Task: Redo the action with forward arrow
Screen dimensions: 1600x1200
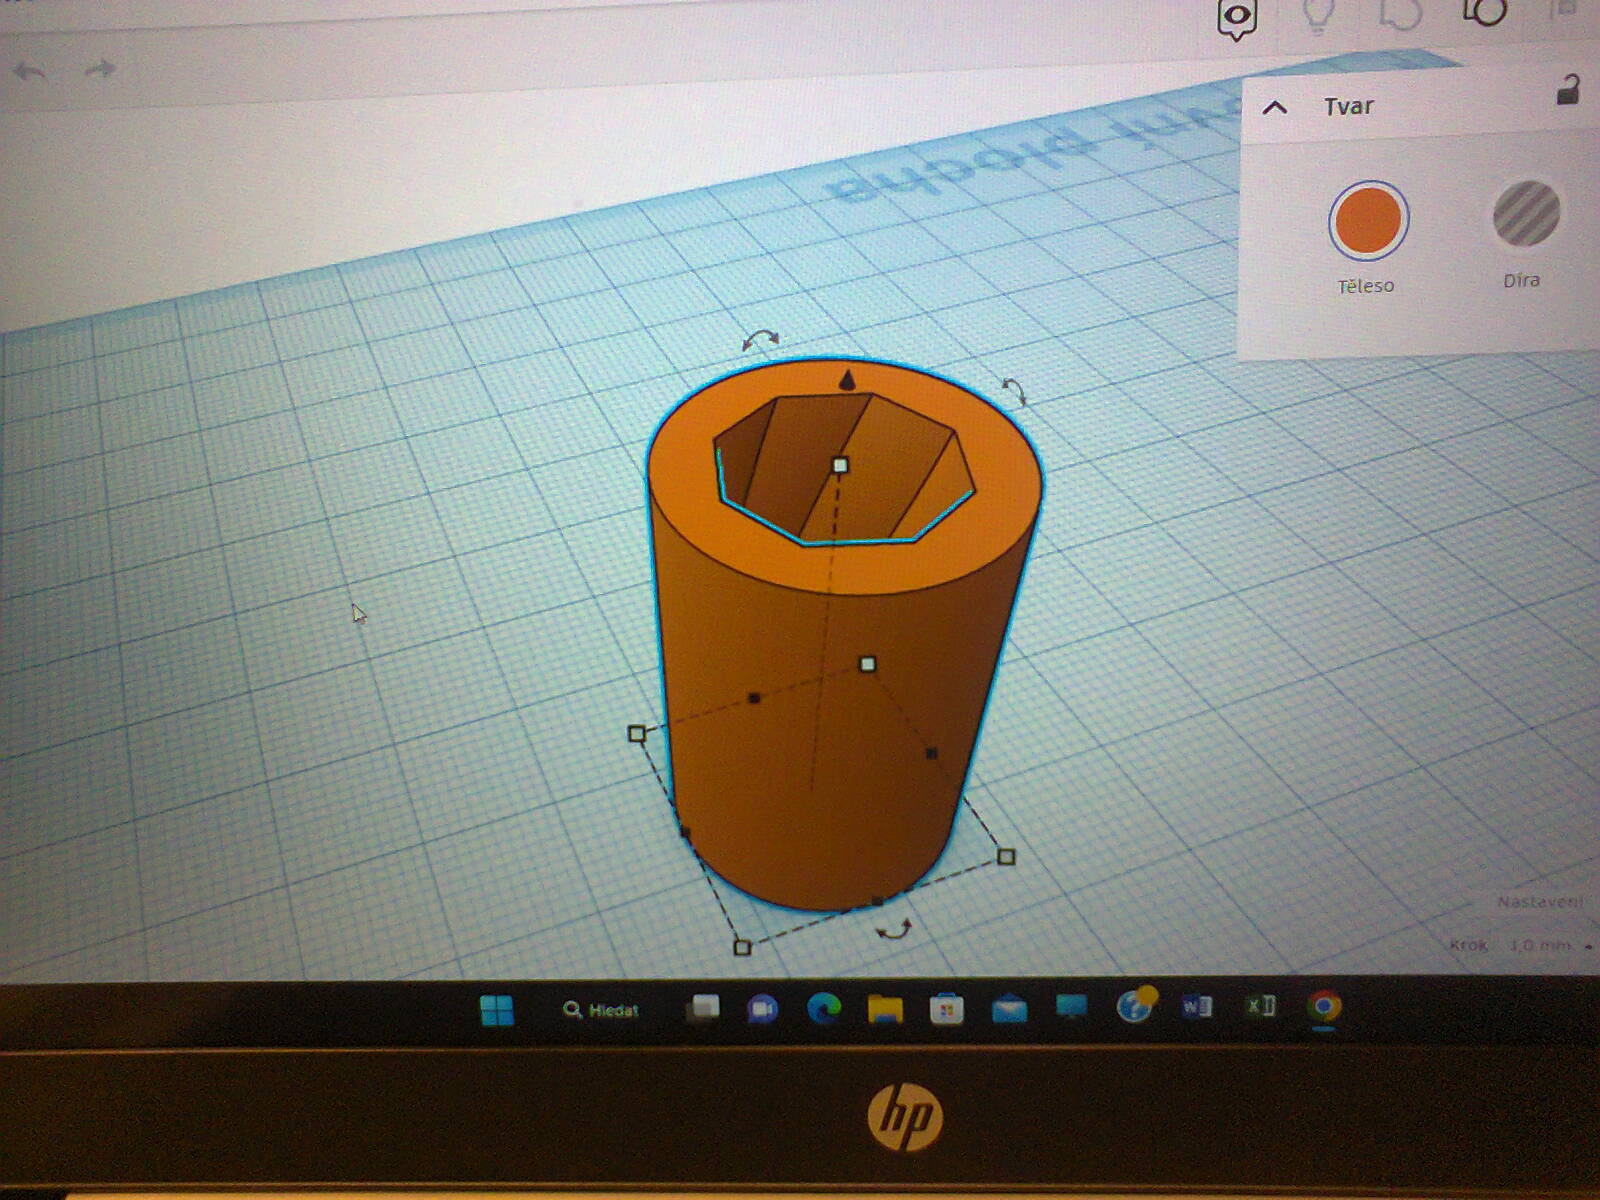Action: (100, 69)
